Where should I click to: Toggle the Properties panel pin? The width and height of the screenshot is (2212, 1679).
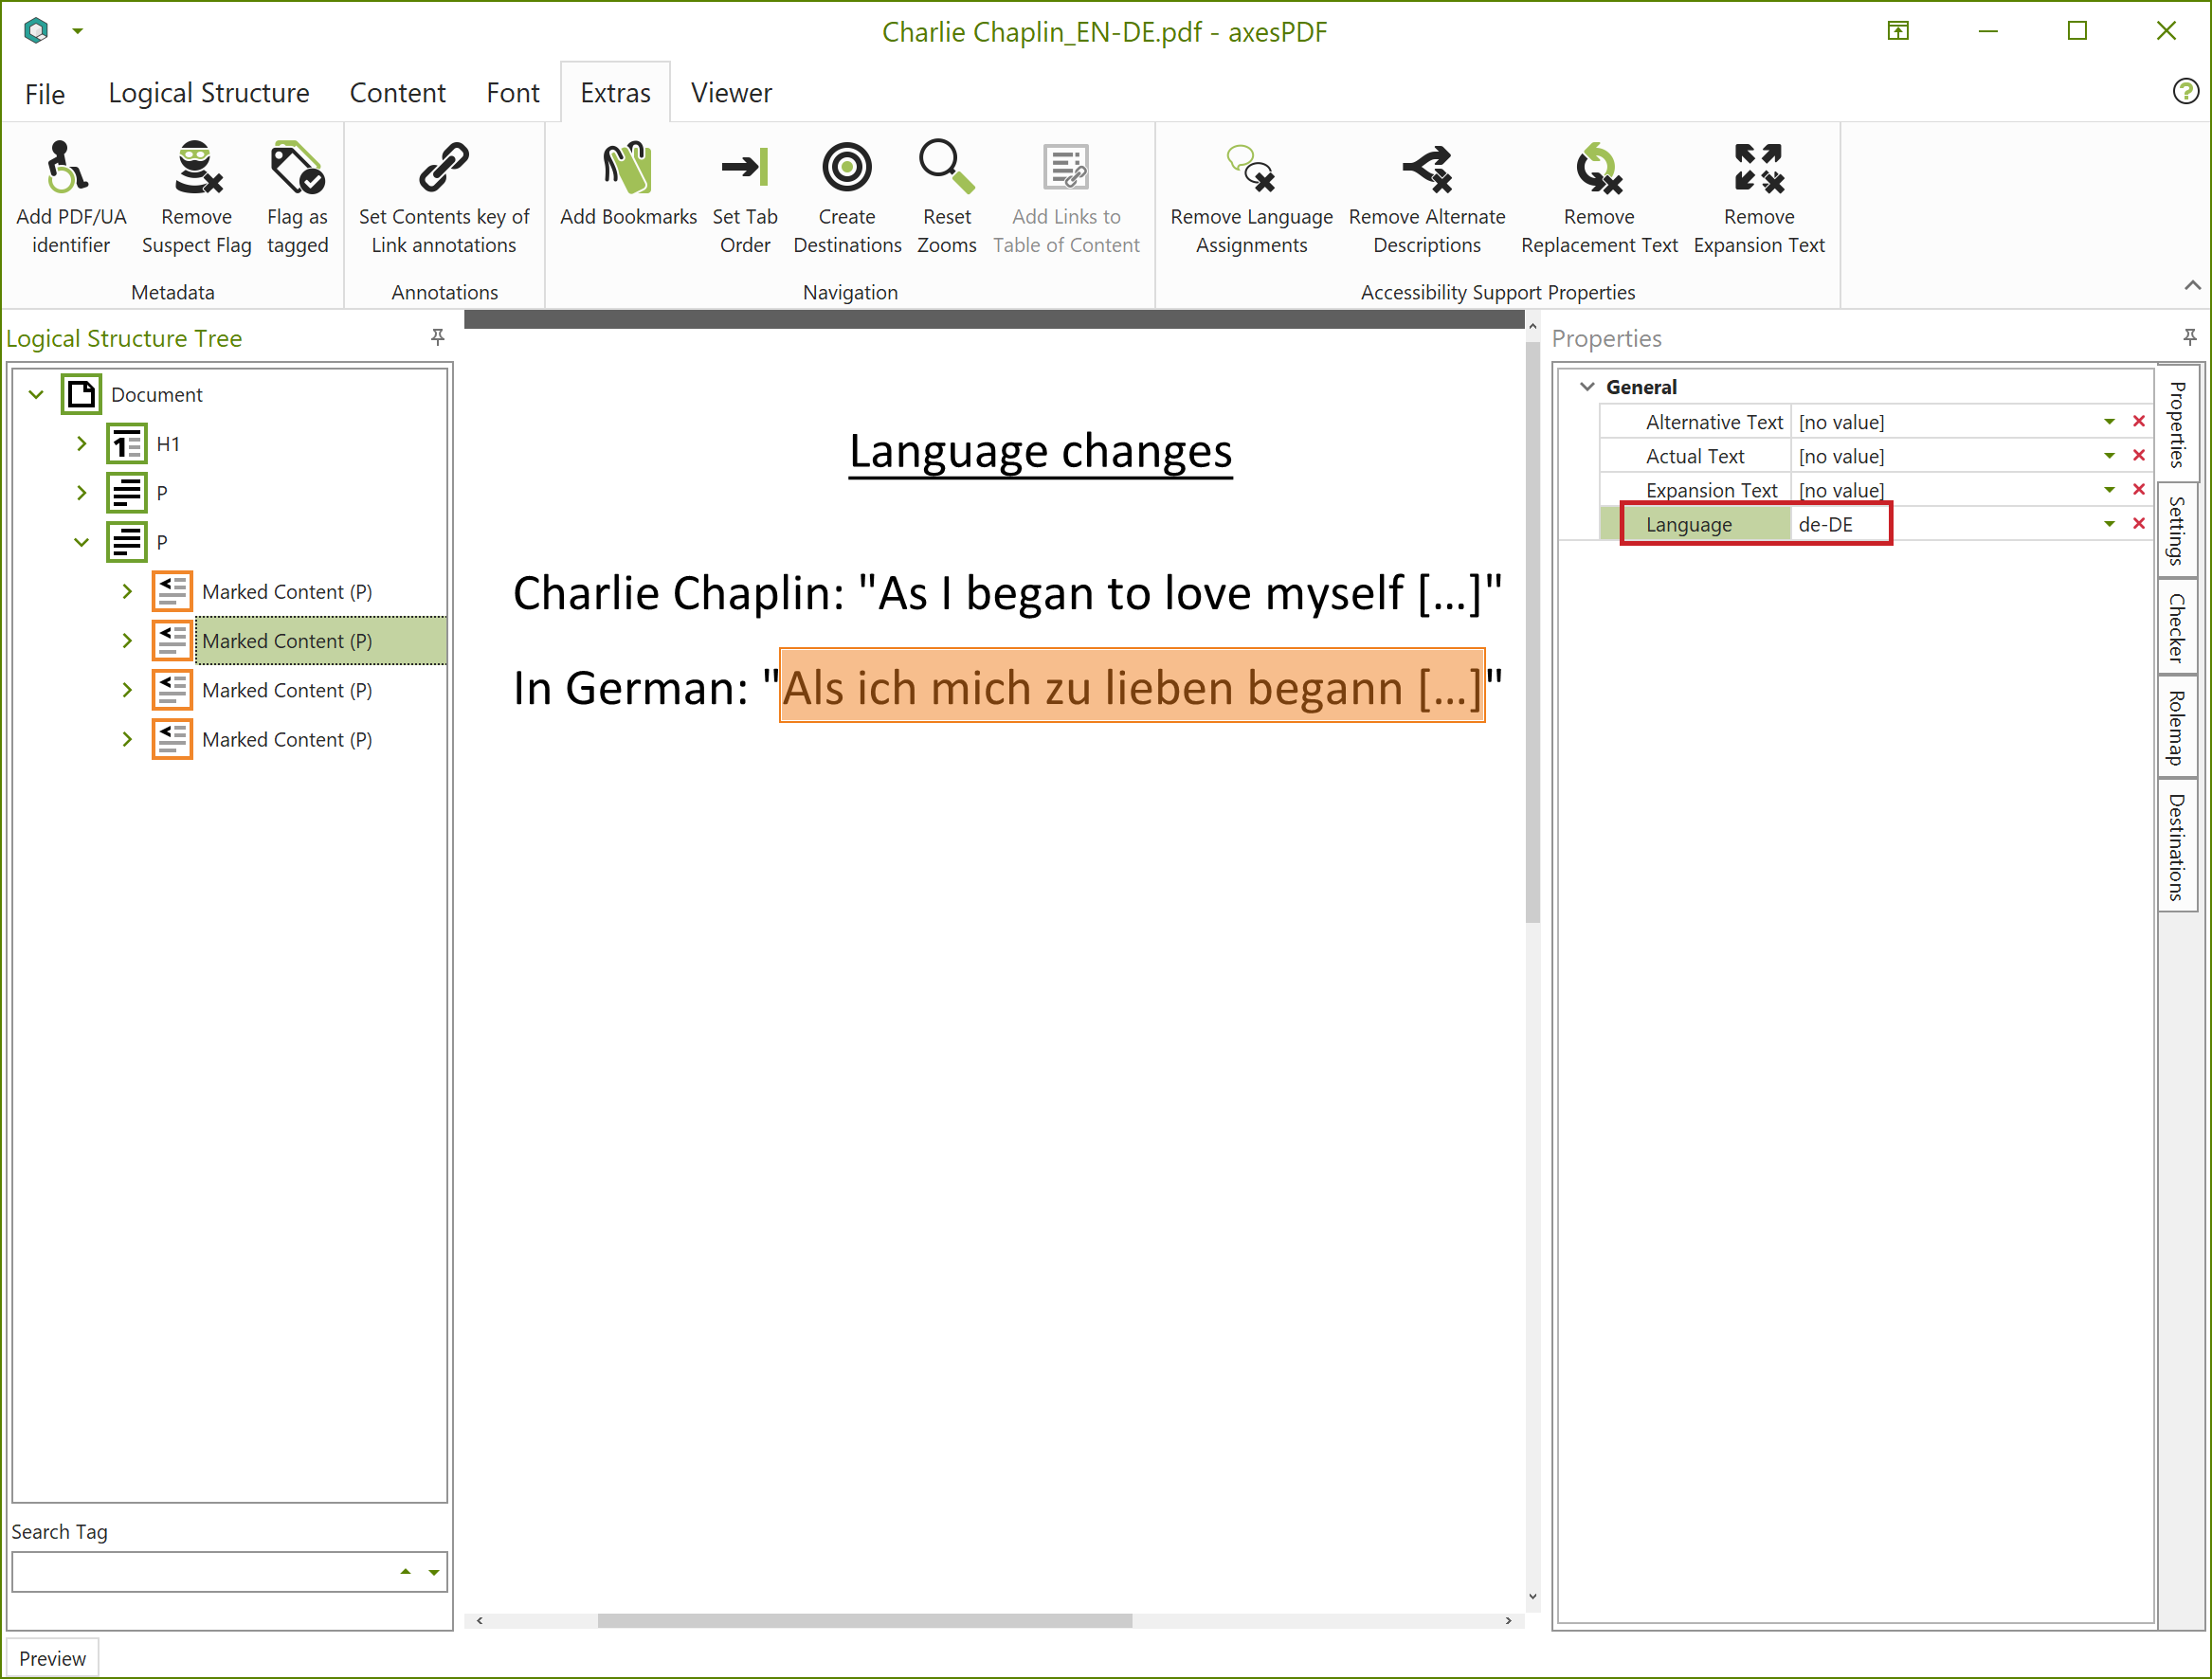coord(2191,337)
